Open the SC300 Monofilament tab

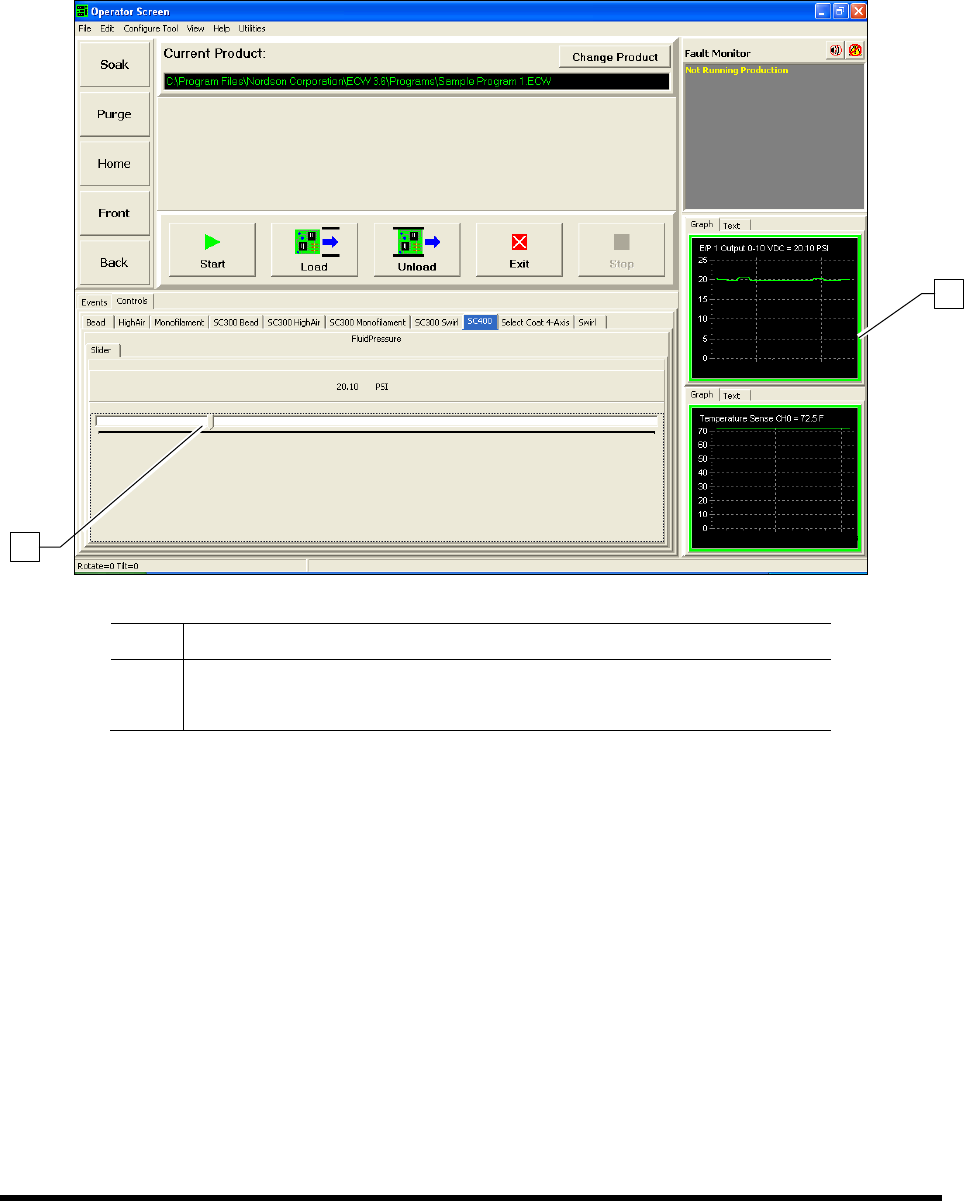[368, 322]
